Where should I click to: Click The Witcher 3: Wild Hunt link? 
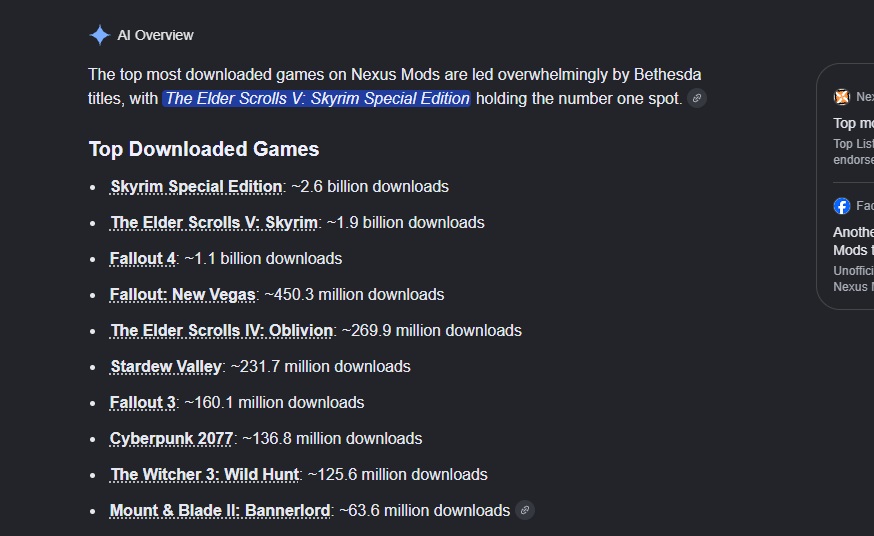(205, 475)
